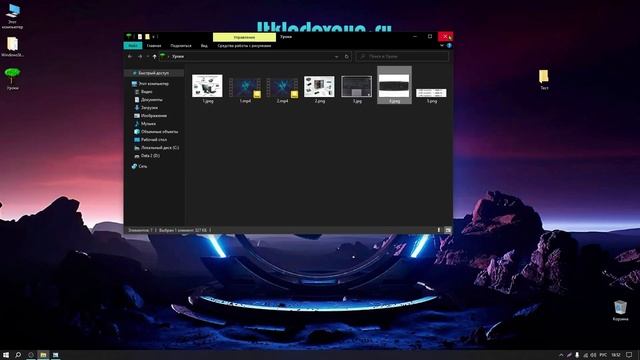Click the File Explorer taskbar button
Viewport: 640px width, 360px height.
click(x=43, y=355)
